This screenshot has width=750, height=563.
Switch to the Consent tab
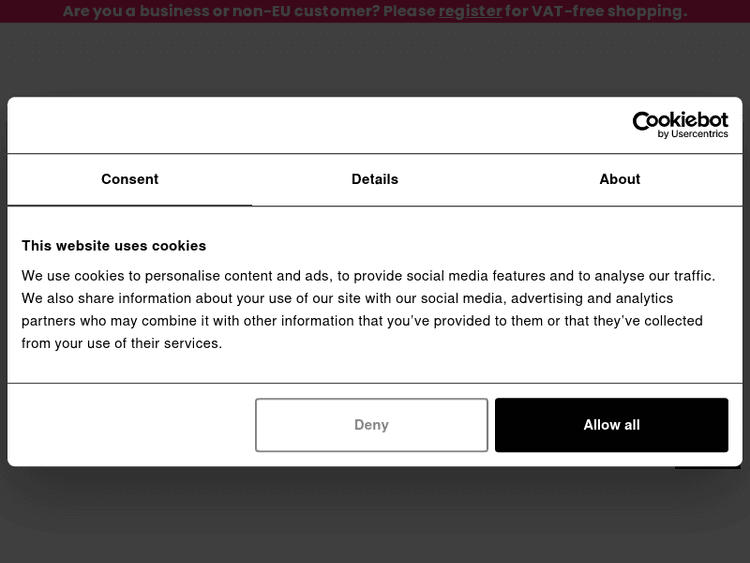pyautogui.click(x=130, y=179)
